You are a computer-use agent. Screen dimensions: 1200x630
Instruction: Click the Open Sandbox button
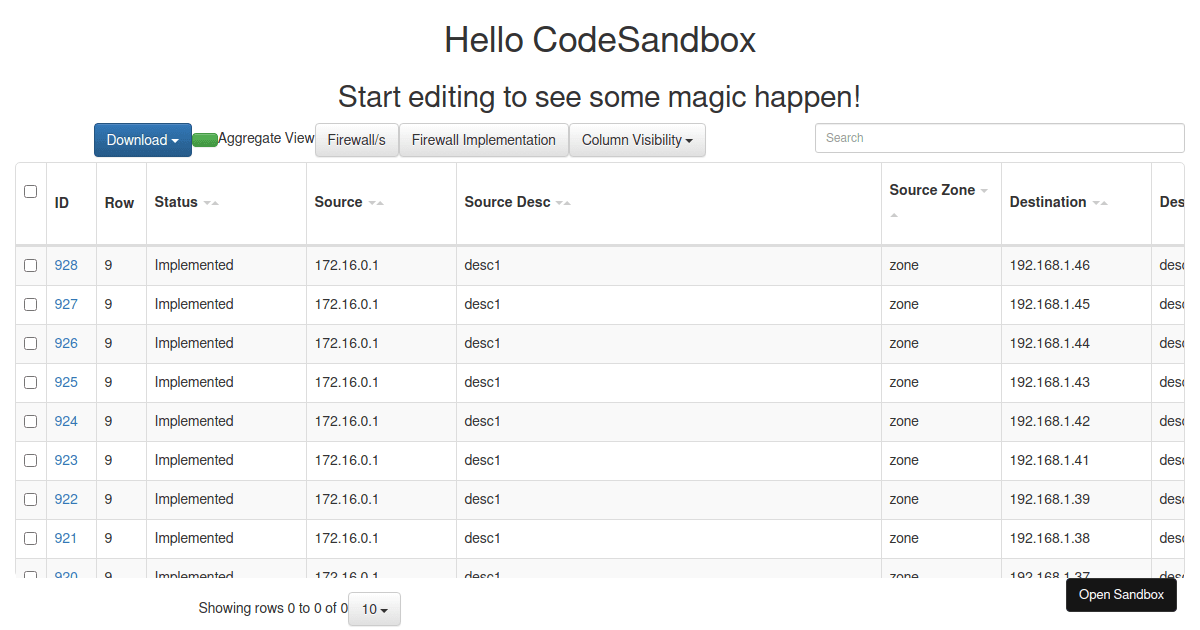click(1121, 594)
